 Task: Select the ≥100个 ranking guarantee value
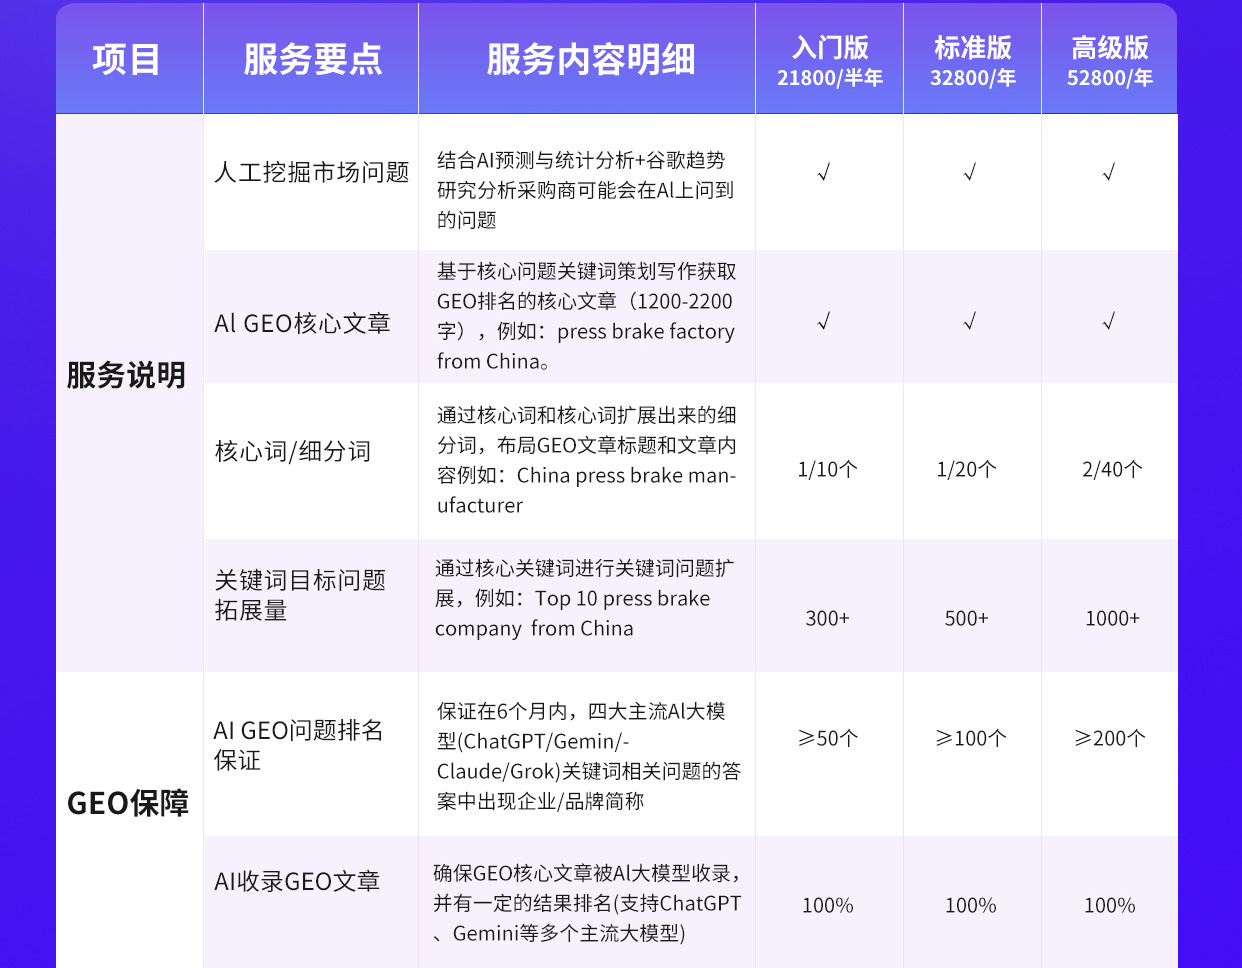(971, 738)
